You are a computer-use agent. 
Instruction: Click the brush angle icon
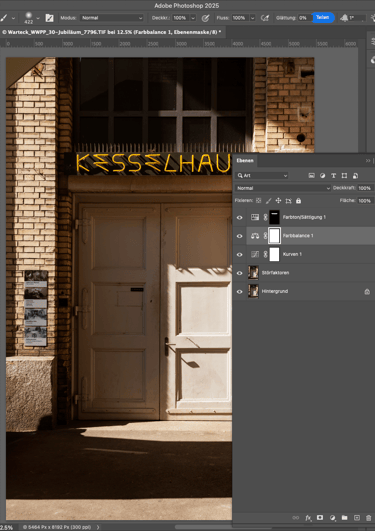pyautogui.click(x=344, y=18)
